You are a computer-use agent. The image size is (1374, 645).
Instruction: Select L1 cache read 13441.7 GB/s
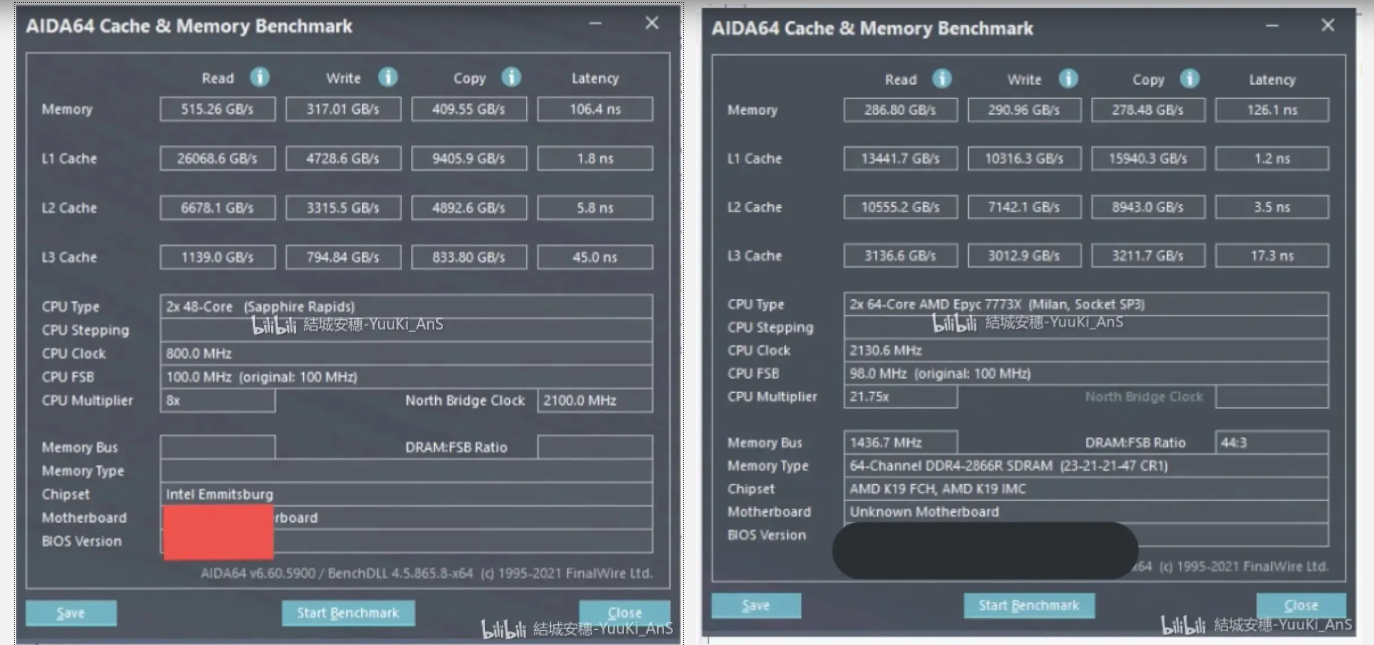point(901,158)
